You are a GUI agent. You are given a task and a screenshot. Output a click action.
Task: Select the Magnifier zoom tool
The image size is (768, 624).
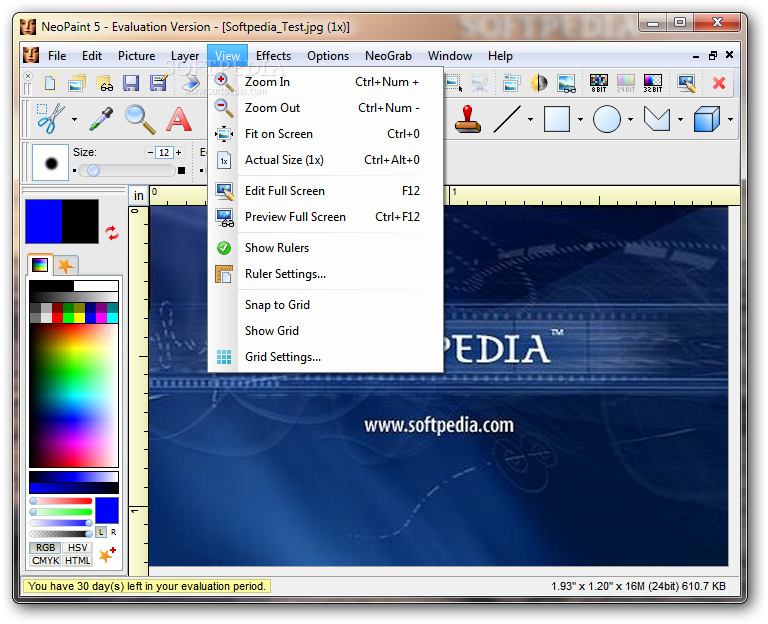click(140, 119)
